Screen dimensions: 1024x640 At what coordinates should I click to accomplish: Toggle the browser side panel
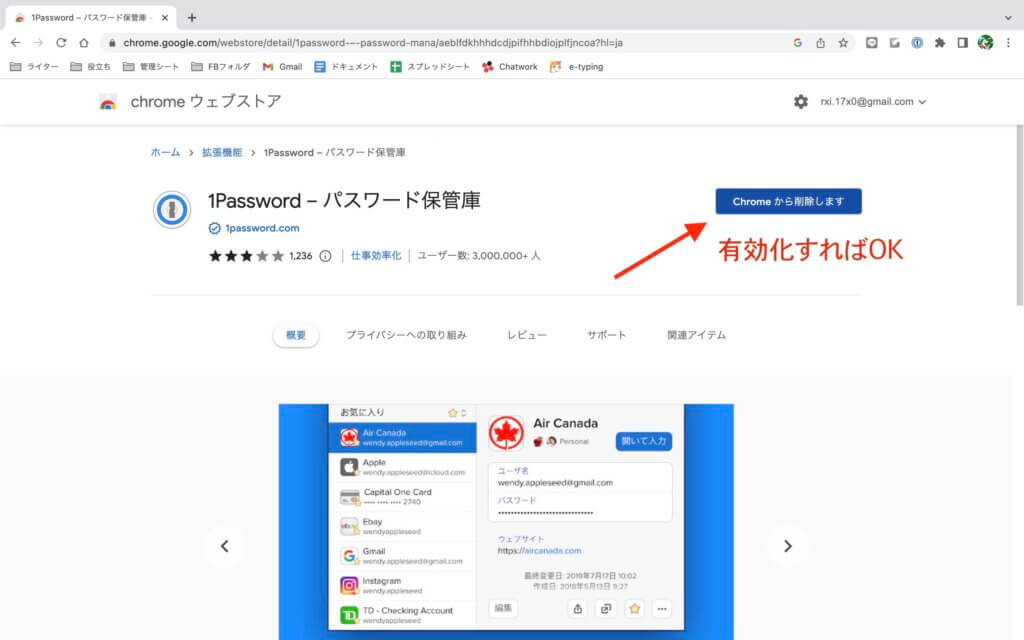pyautogui.click(x=963, y=42)
